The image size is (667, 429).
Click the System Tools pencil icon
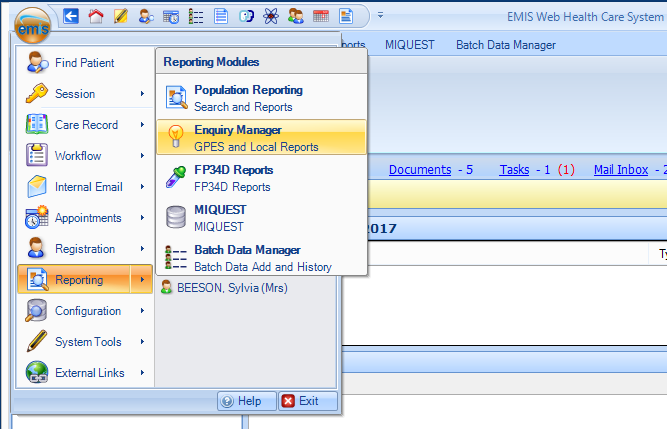coord(37,341)
